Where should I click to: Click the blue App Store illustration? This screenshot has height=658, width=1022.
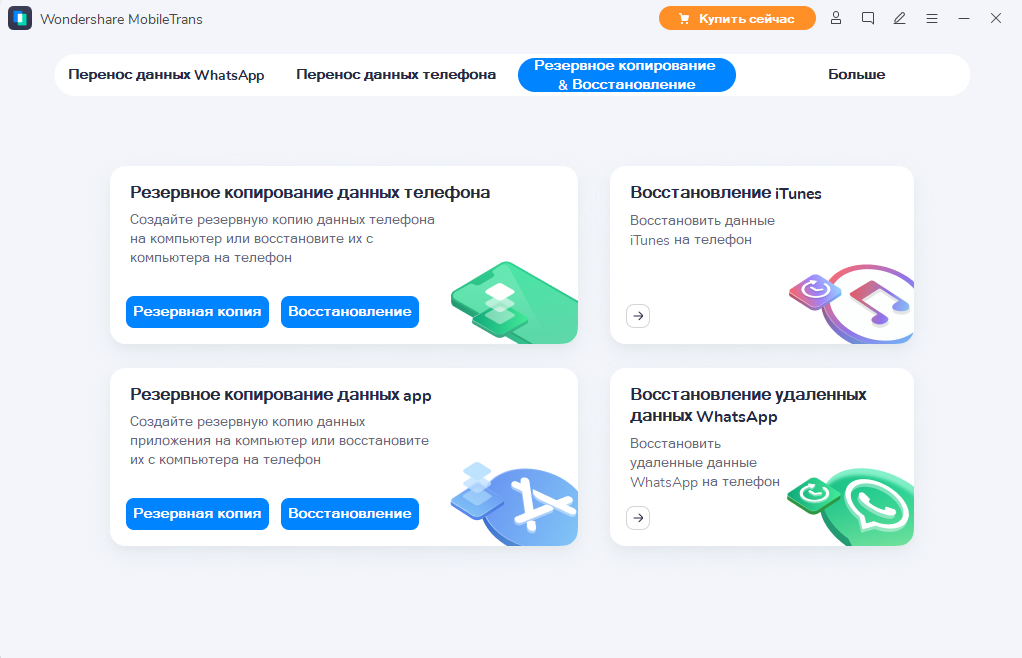pyautogui.click(x=514, y=504)
